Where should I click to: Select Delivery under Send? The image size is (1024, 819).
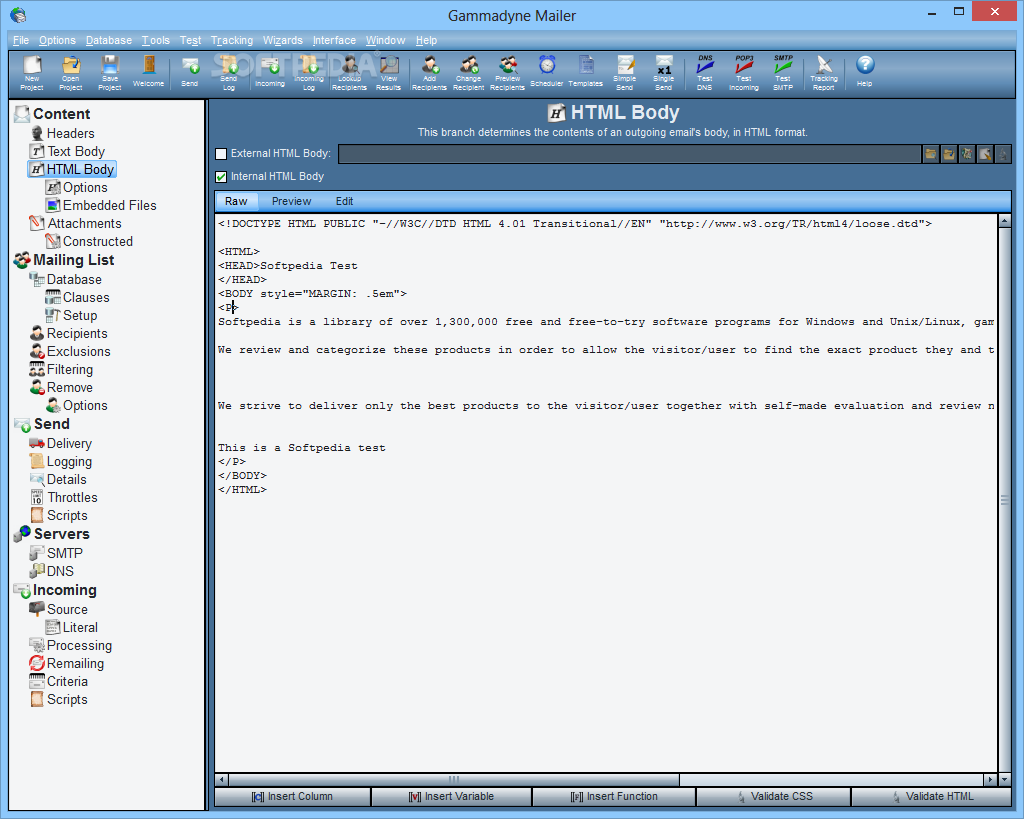[61, 443]
